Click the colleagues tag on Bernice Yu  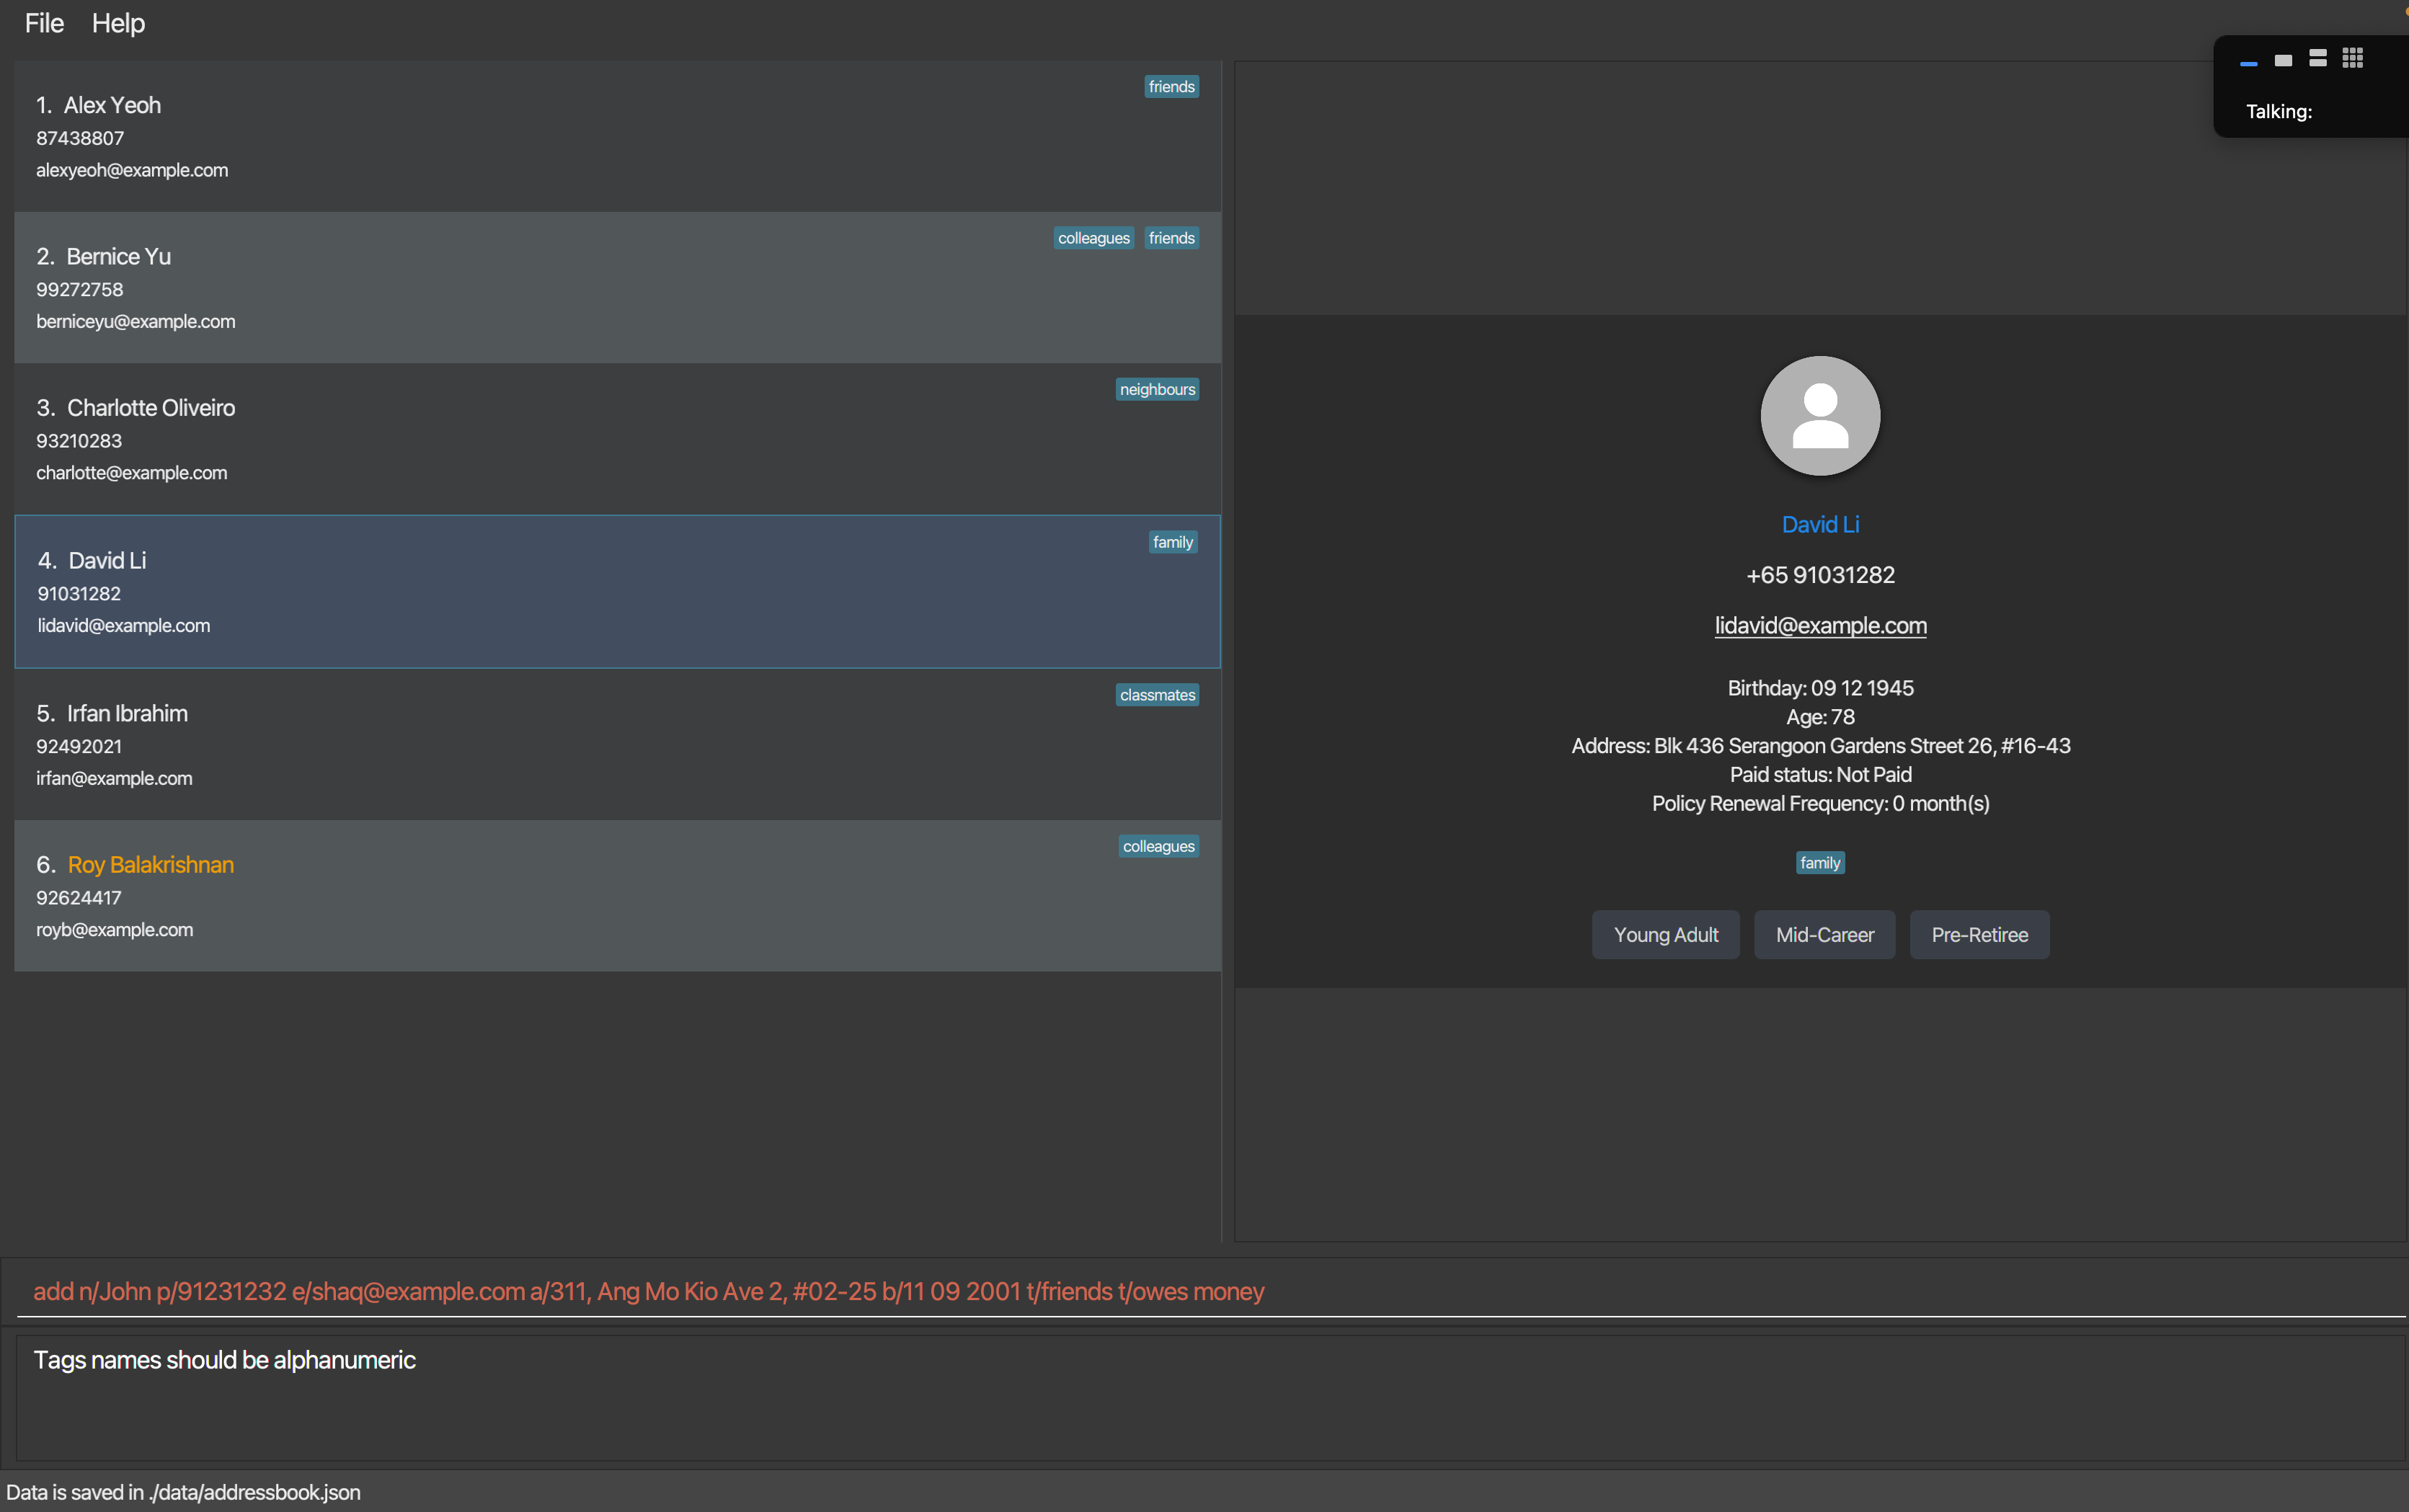click(x=1093, y=238)
